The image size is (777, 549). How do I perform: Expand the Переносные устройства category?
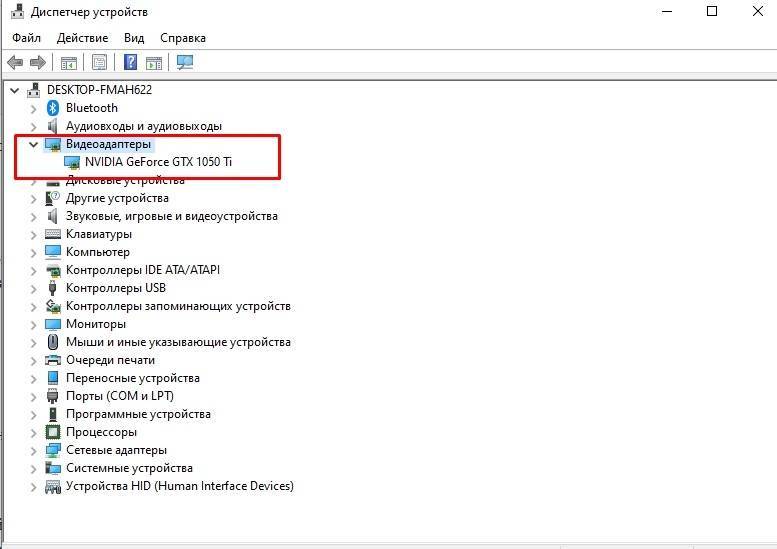pyautogui.click(x=33, y=379)
